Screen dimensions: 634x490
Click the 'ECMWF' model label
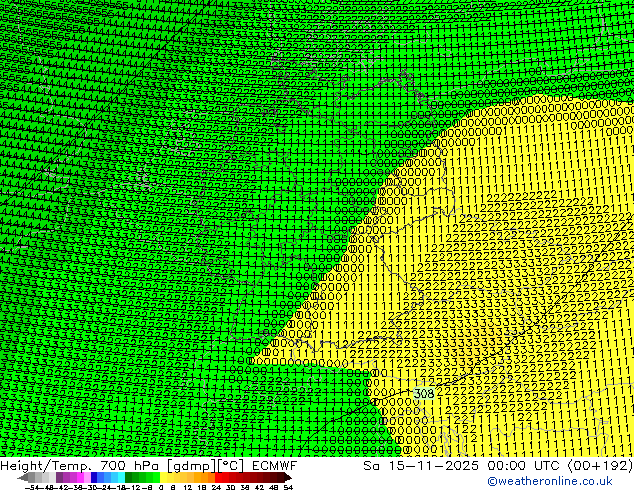pos(275,465)
